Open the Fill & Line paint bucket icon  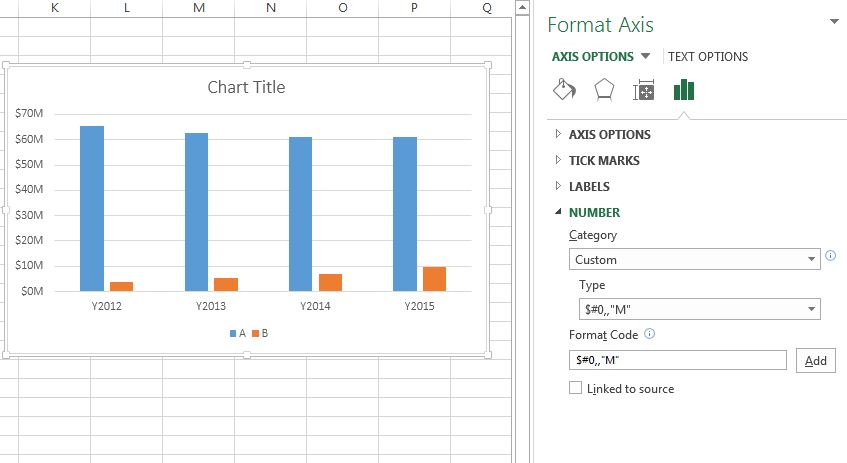coord(565,90)
